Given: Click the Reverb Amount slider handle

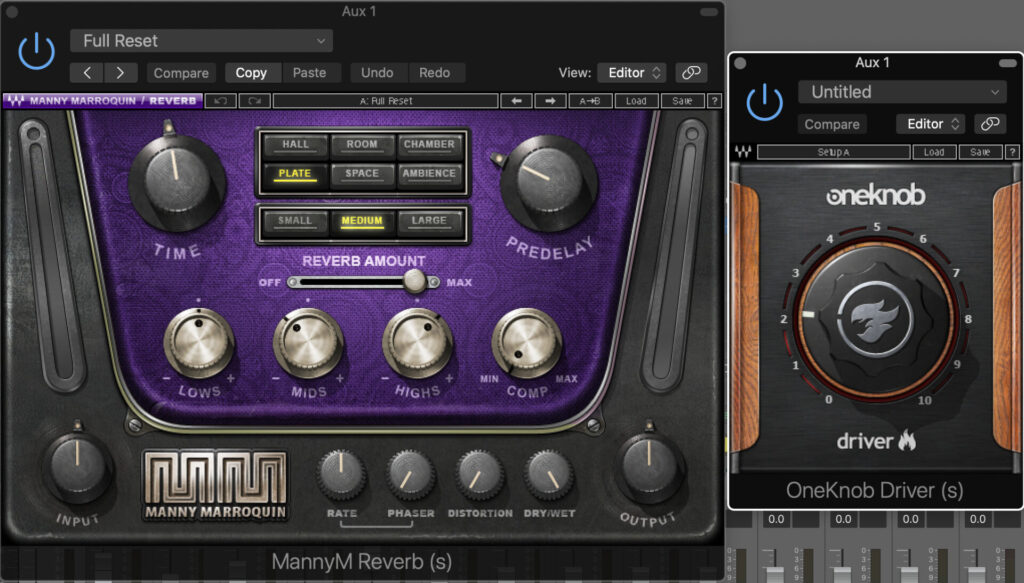Looking at the screenshot, I should (414, 281).
